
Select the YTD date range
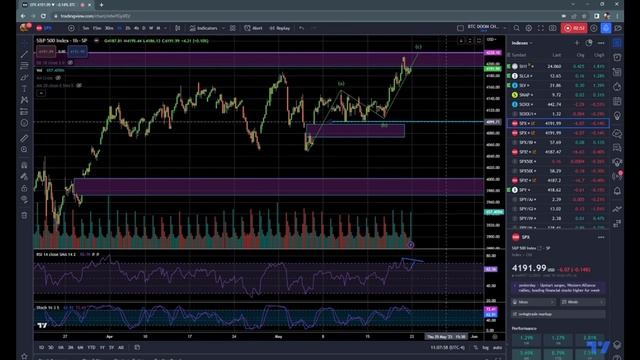[91, 347]
